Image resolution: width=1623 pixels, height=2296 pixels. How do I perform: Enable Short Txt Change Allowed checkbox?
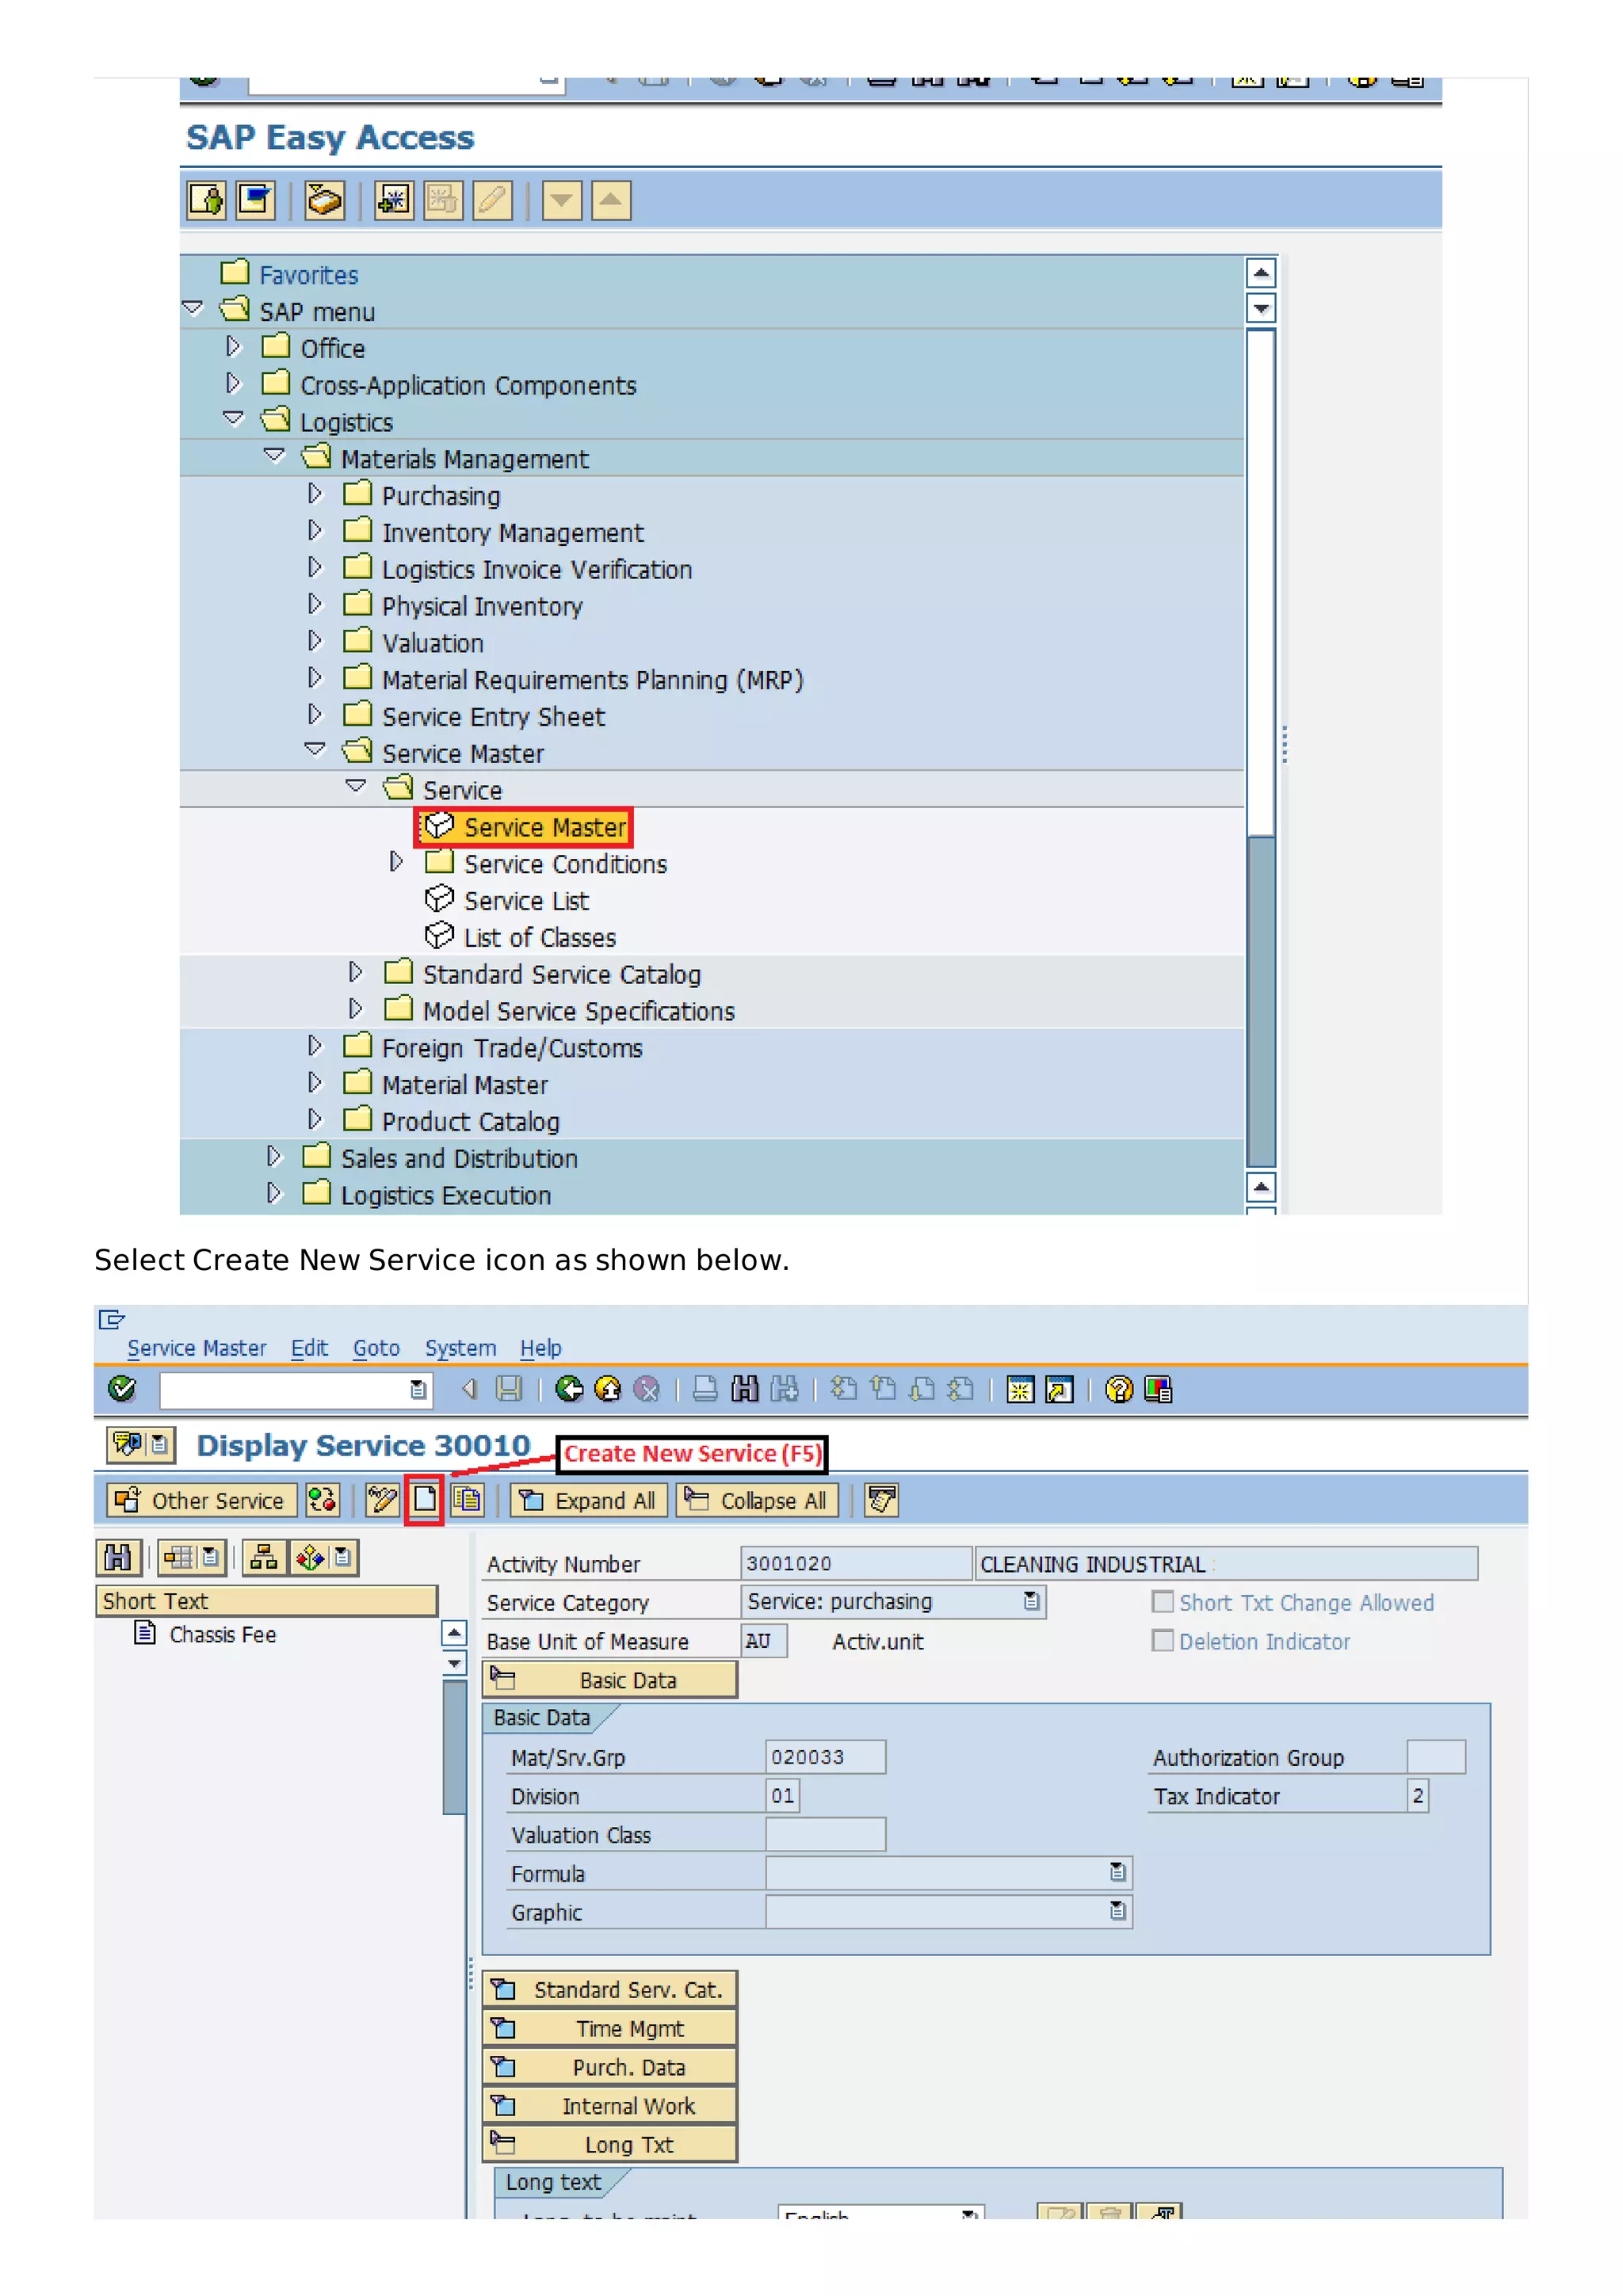click(x=1162, y=1602)
